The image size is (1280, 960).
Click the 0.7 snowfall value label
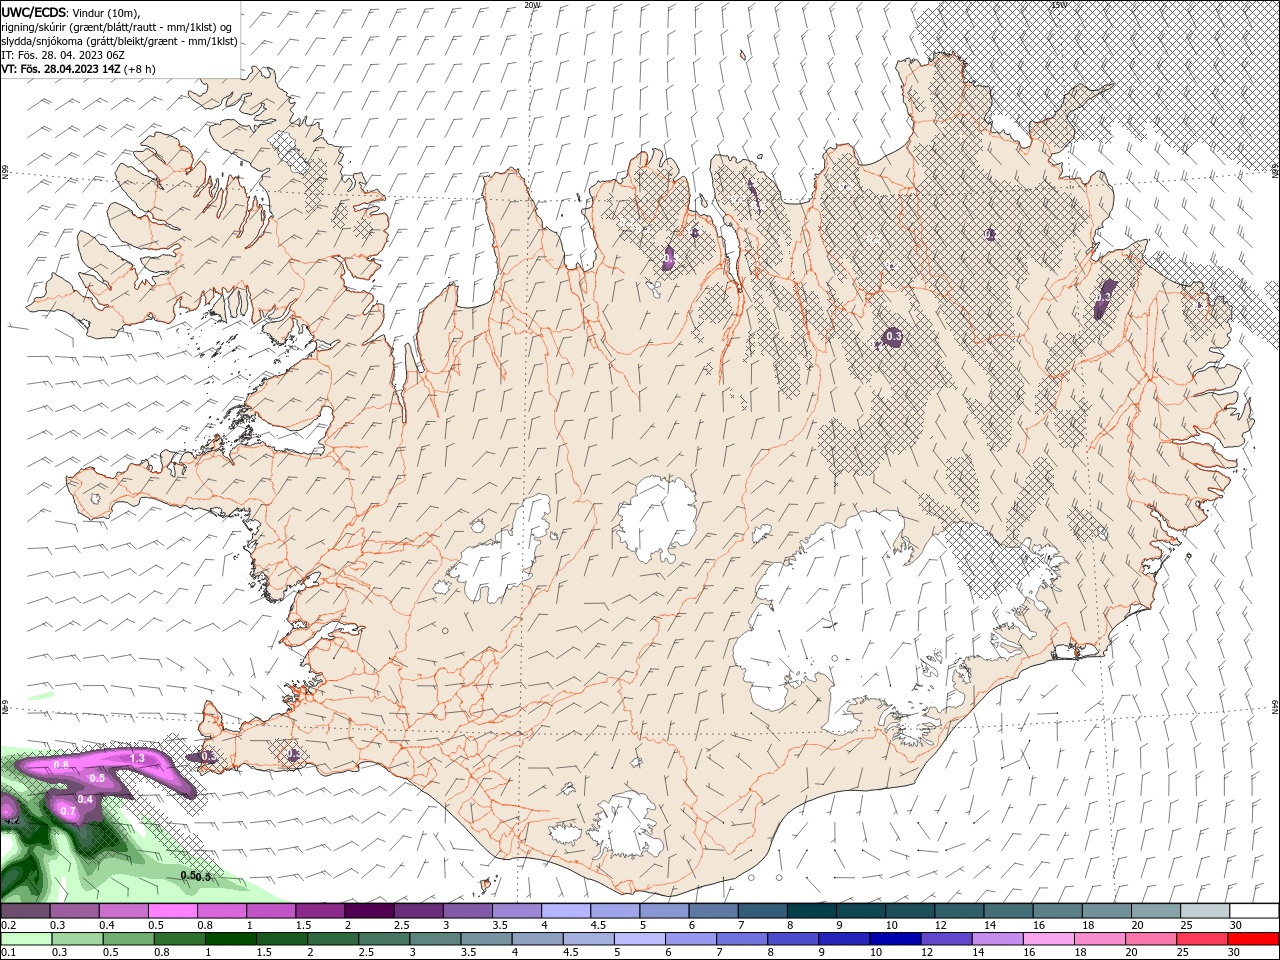(x=68, y=811)
